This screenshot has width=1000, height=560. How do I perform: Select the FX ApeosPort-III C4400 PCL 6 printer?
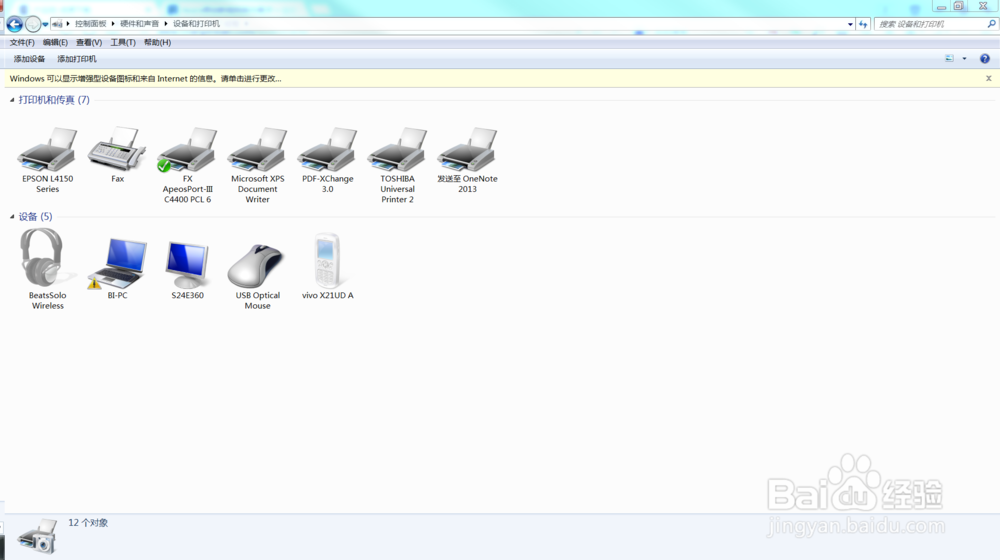tap(187, 150)
